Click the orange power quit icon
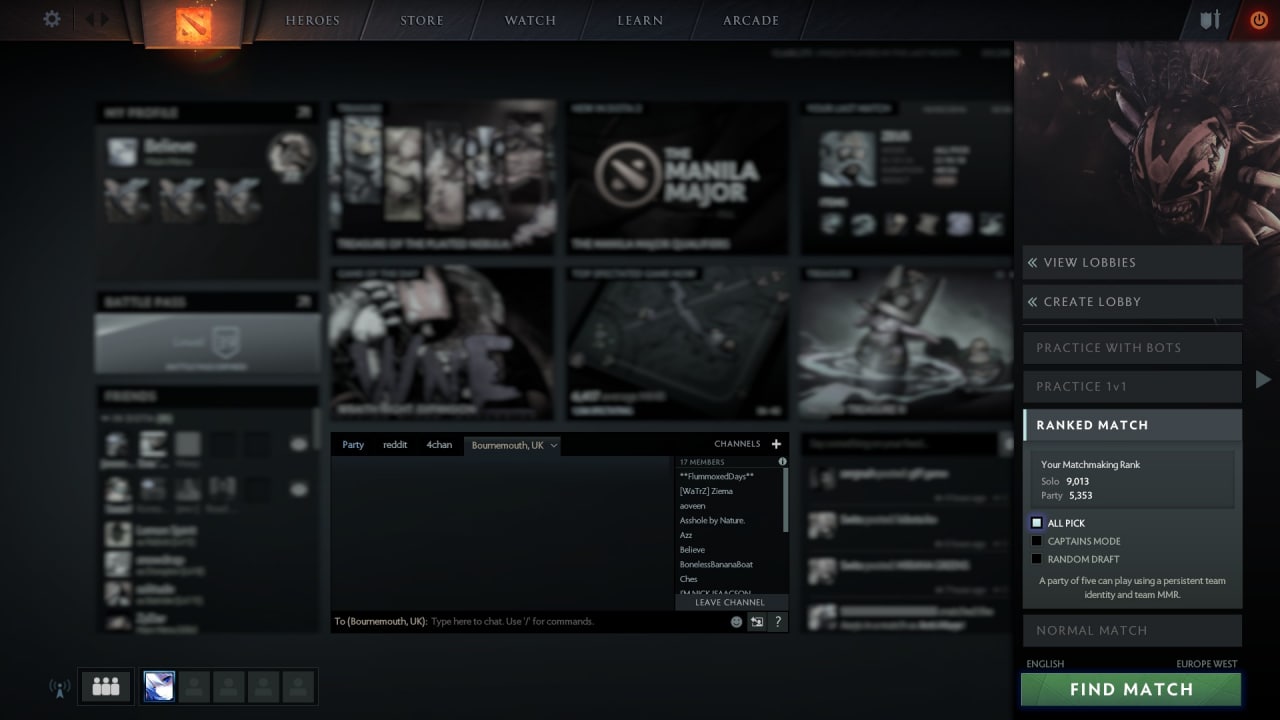1280x720 pixels. tap(1259, 19)
